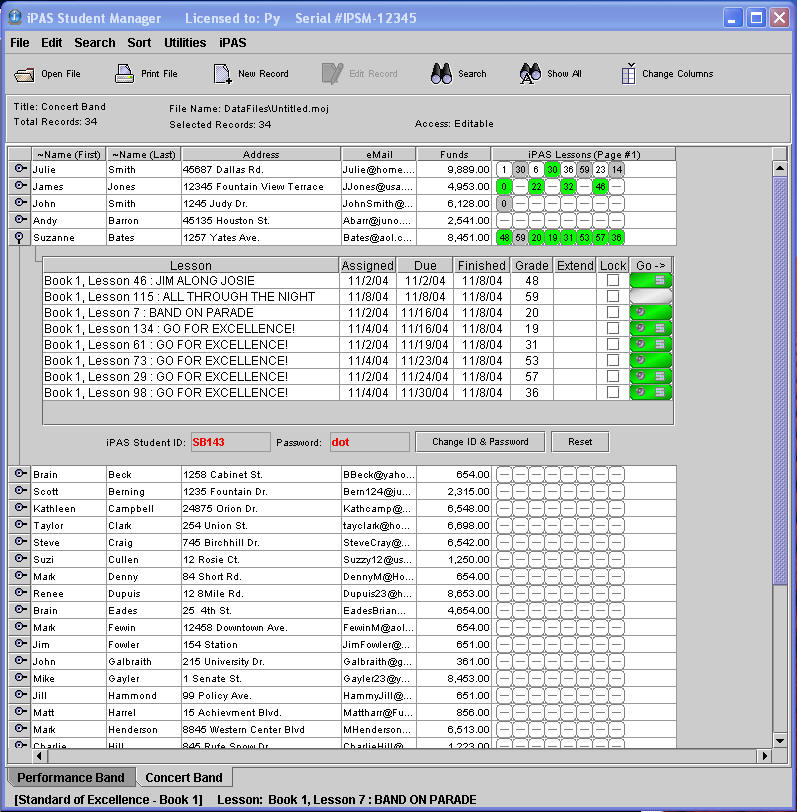Image resolution: width=797 pixels, height=812 pixels.
Task: Enable Lock for BAND ON PARADE lesson
Action: pos(612,313)
